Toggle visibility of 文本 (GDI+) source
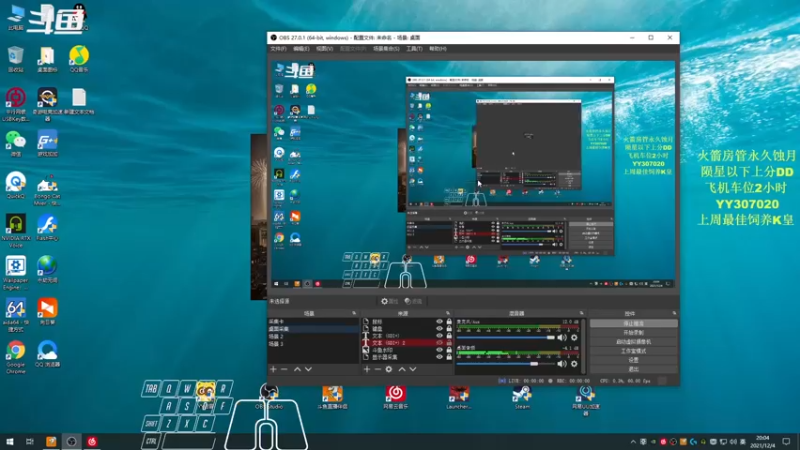Image resolution: width=800 pixels, height=450 pixels. pyautogui.click(x=439, y=336)
